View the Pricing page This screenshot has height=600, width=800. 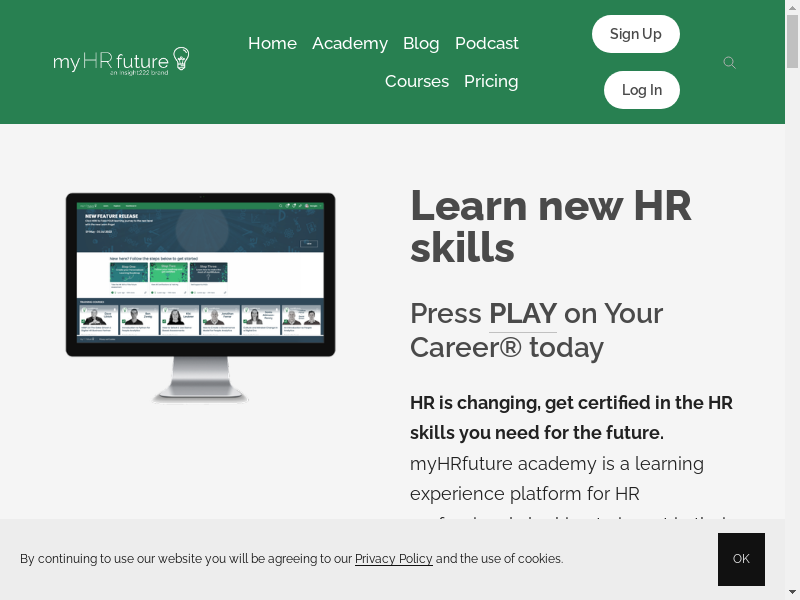click(x=491, y=81)
